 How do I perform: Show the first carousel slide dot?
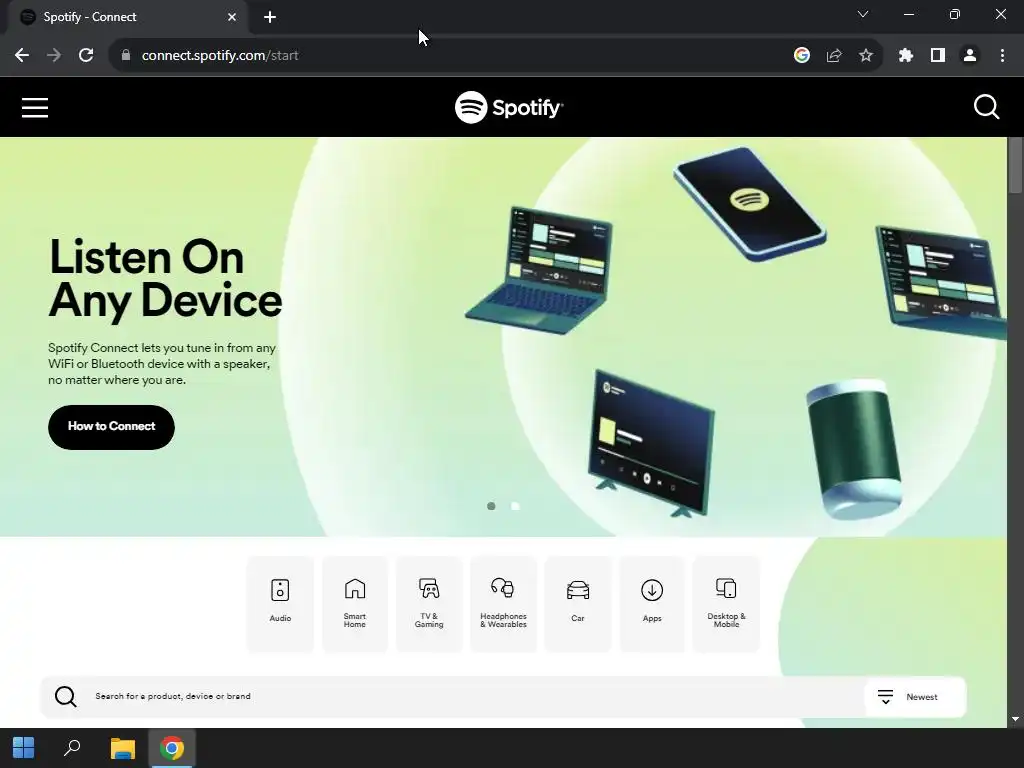(x=491, y=506)
